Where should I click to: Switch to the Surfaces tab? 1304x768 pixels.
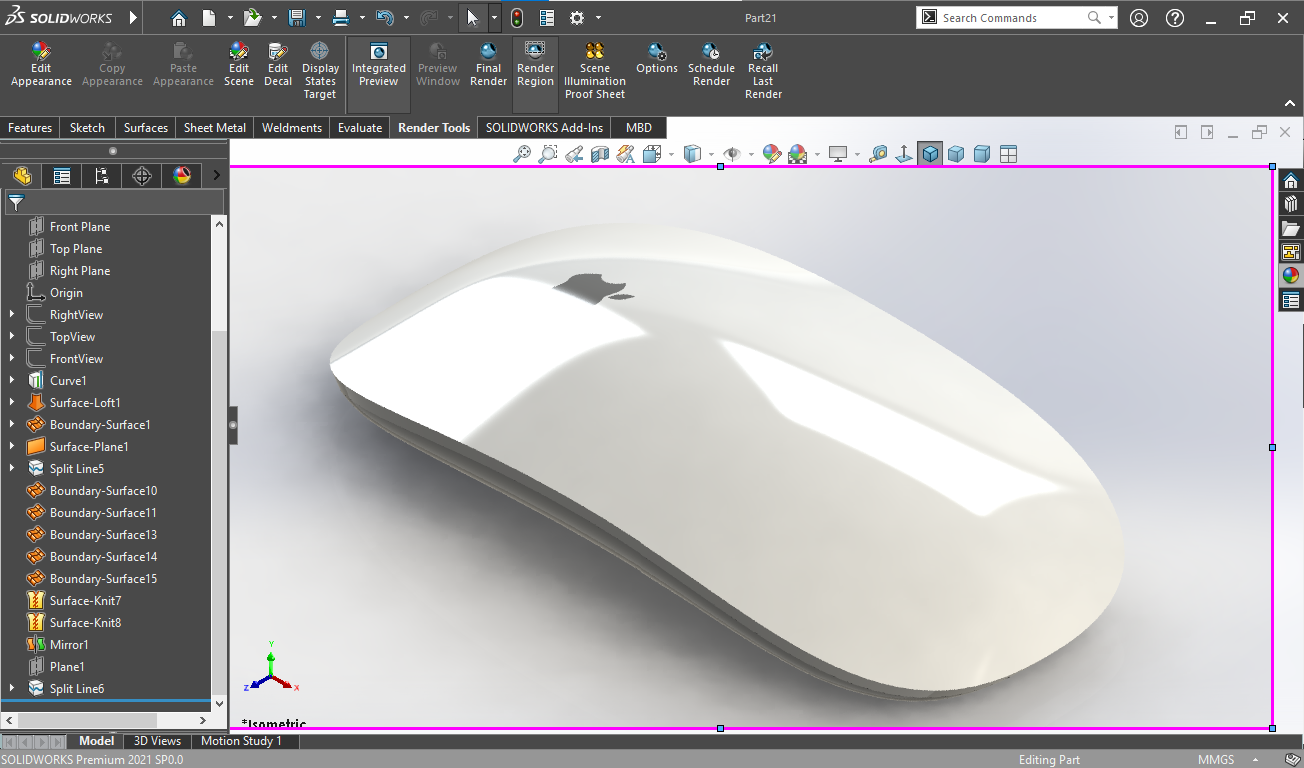pos(146,128)
